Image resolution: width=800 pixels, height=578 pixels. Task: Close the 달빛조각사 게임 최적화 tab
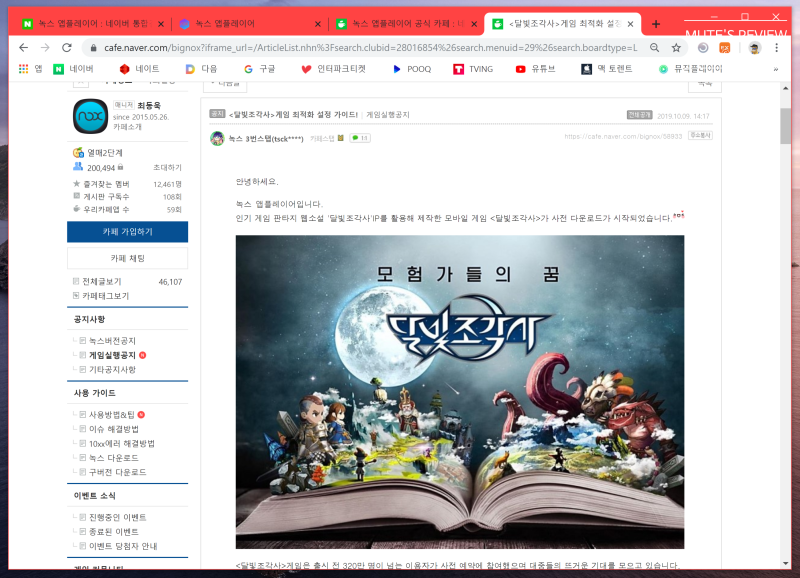631,24
